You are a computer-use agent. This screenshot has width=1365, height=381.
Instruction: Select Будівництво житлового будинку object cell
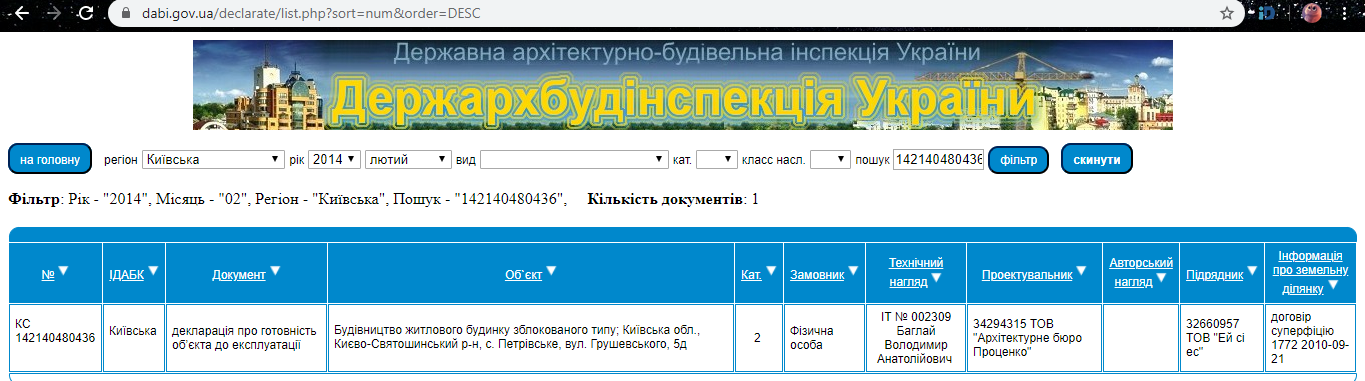[531, 338]
